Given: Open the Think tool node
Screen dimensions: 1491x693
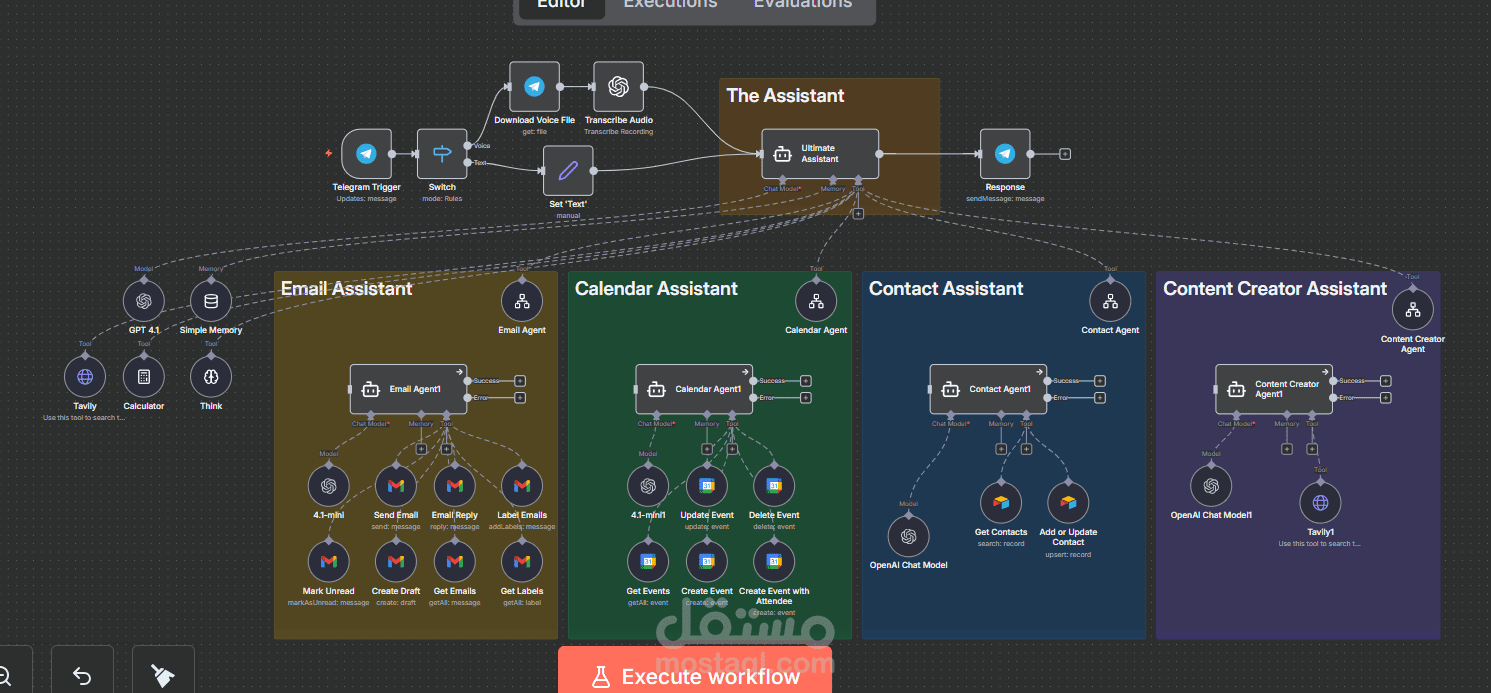Looking at the screenshot, I should [211, 377].
